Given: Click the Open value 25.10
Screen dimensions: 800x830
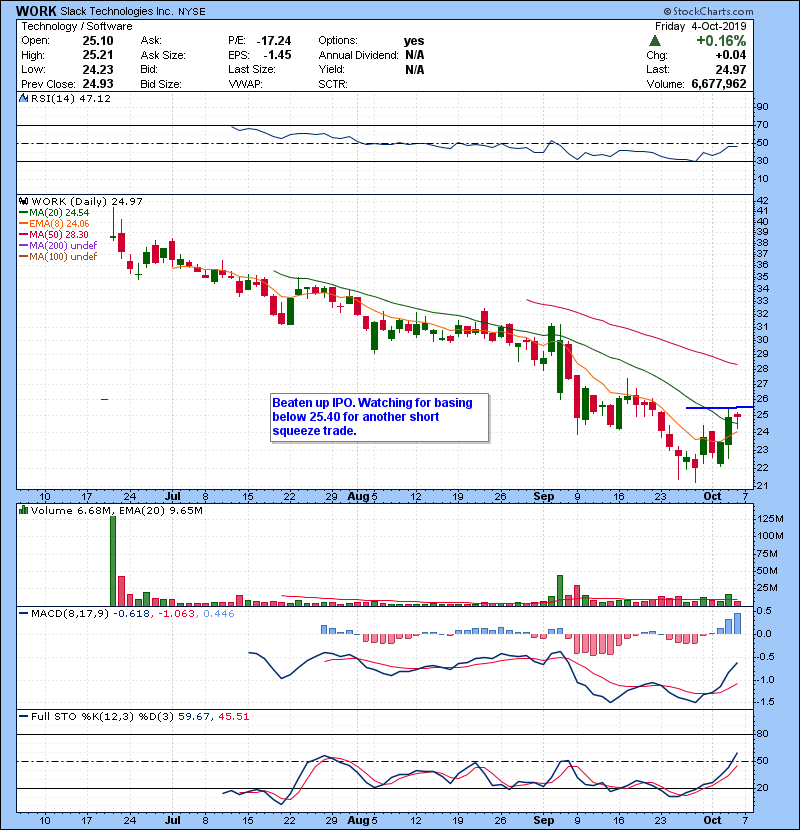Looking at the screenshot, I should (98, 41).
